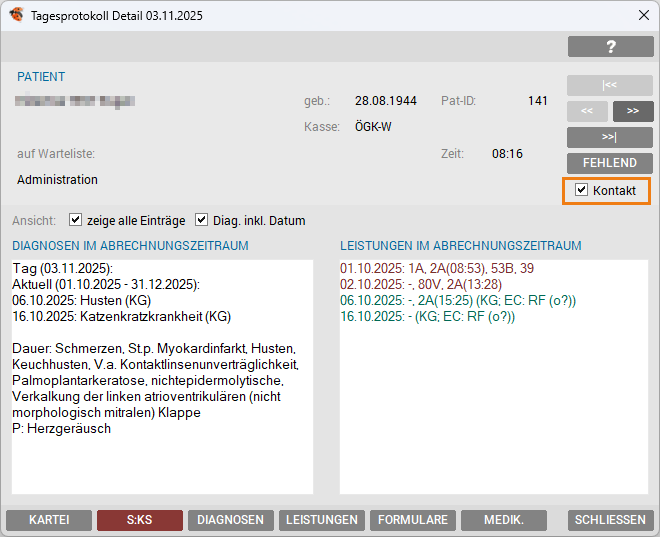Uncheck 'zeige alle Einträge' option

(x=75, y=220)
